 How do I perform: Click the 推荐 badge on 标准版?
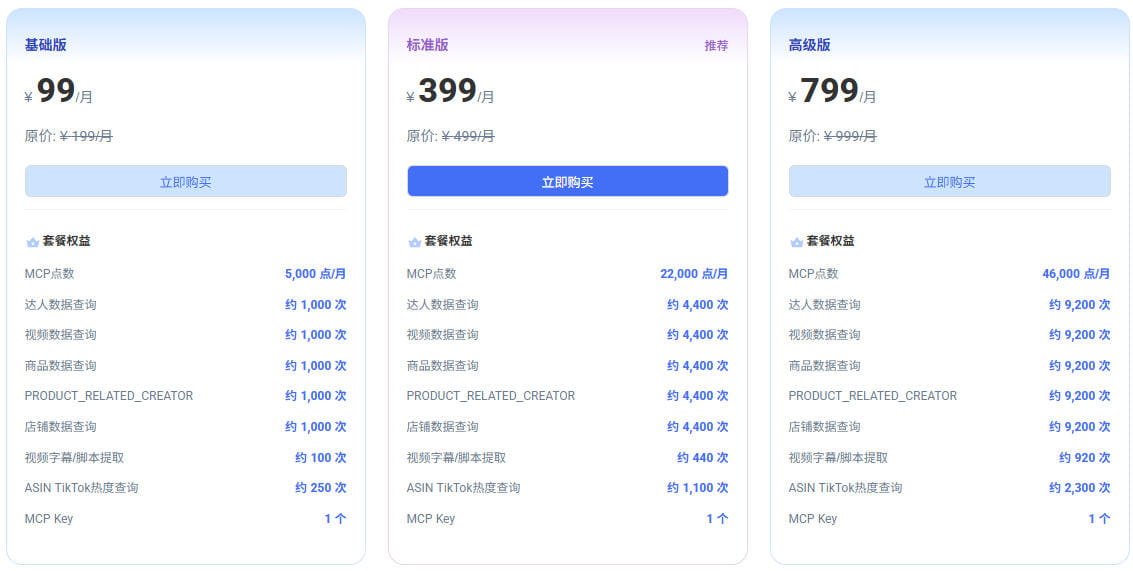(x=716, y=46)
